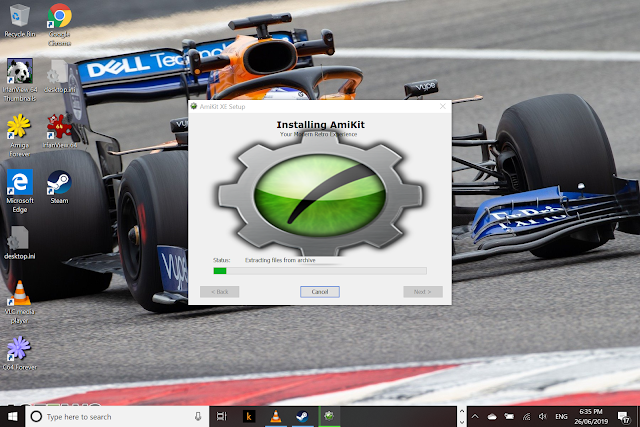
Task: Select the desktop.ini file beside IrfanView Thumbnails
Action: [60, 76]
